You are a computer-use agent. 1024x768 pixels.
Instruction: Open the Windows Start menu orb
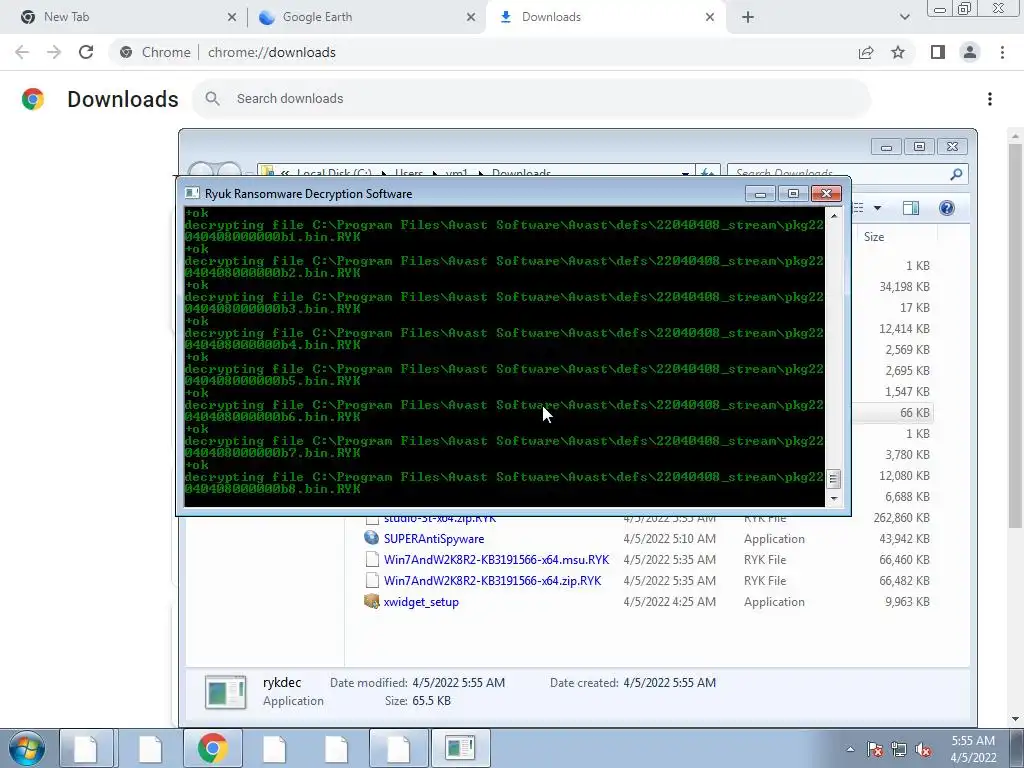click(x=27, y=748)
